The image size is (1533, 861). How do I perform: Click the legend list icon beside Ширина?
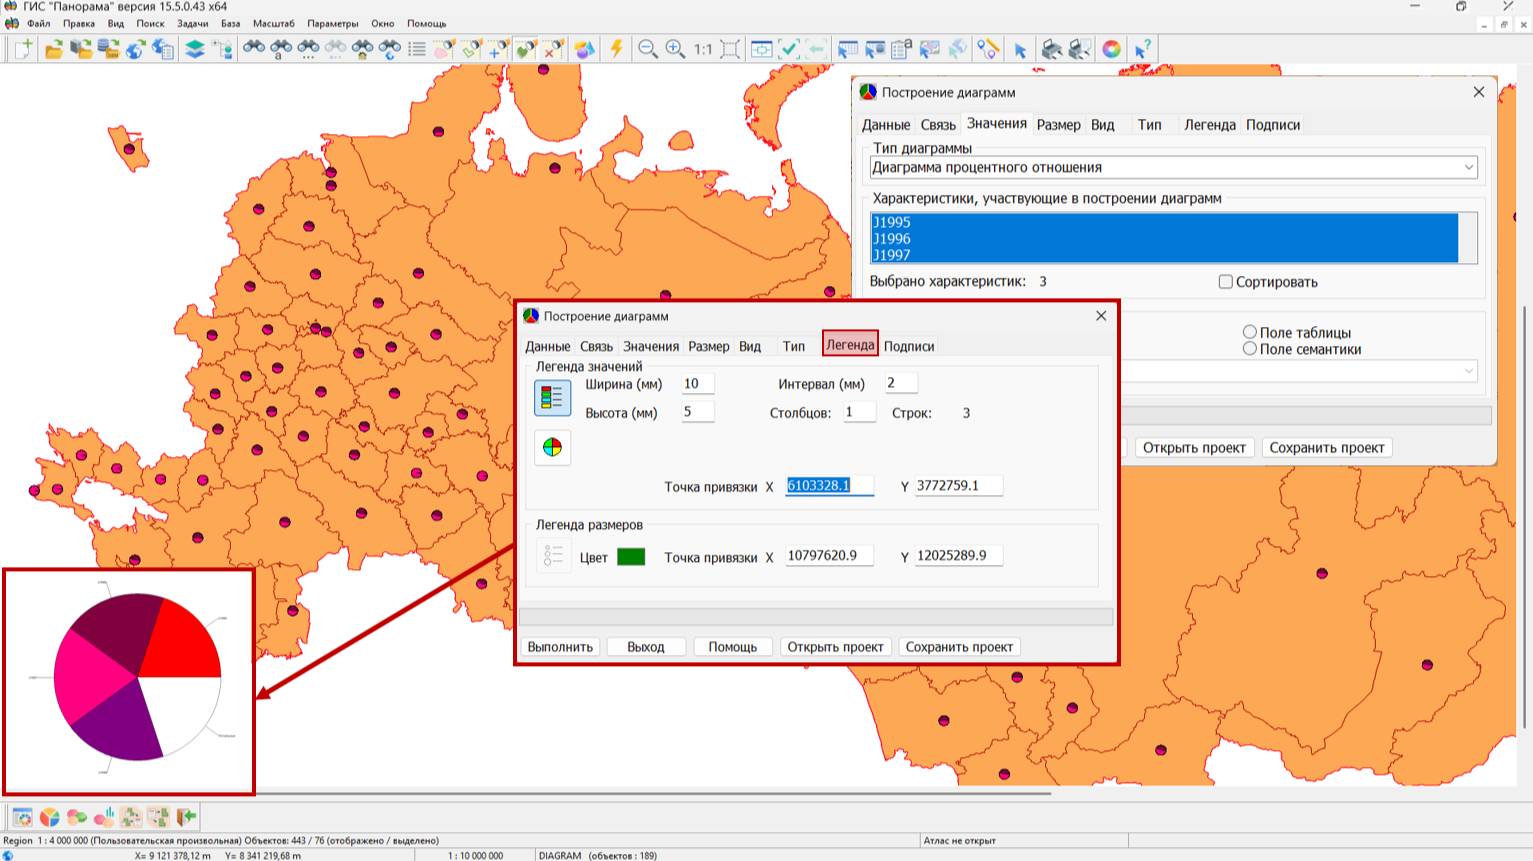(552, 398)
